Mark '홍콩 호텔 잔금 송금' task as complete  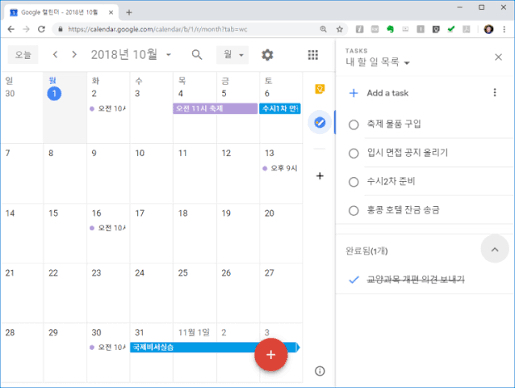pos(354,211)
